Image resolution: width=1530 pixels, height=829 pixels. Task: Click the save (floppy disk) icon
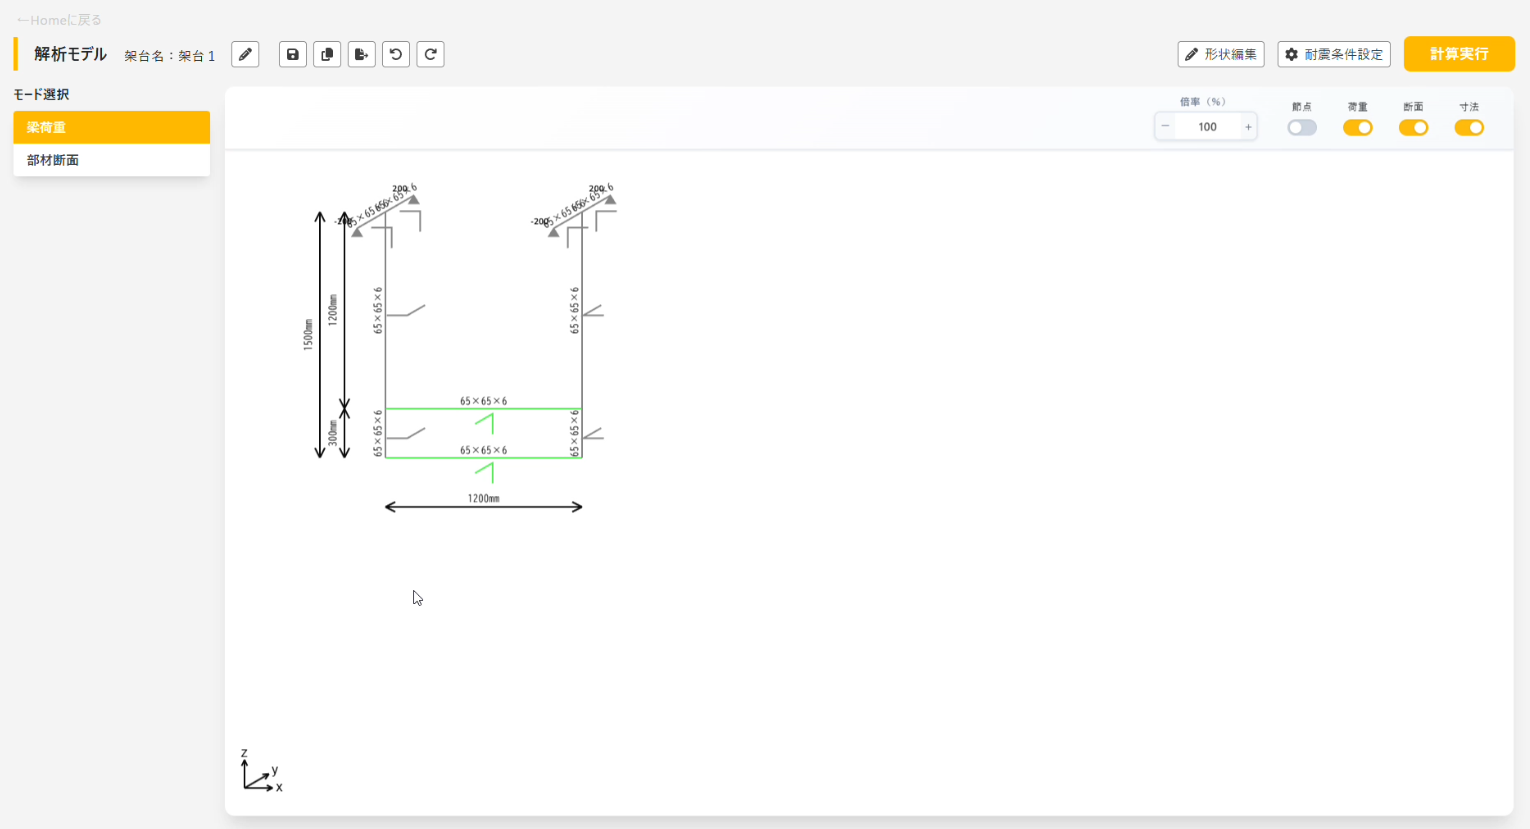pos(292,54)
